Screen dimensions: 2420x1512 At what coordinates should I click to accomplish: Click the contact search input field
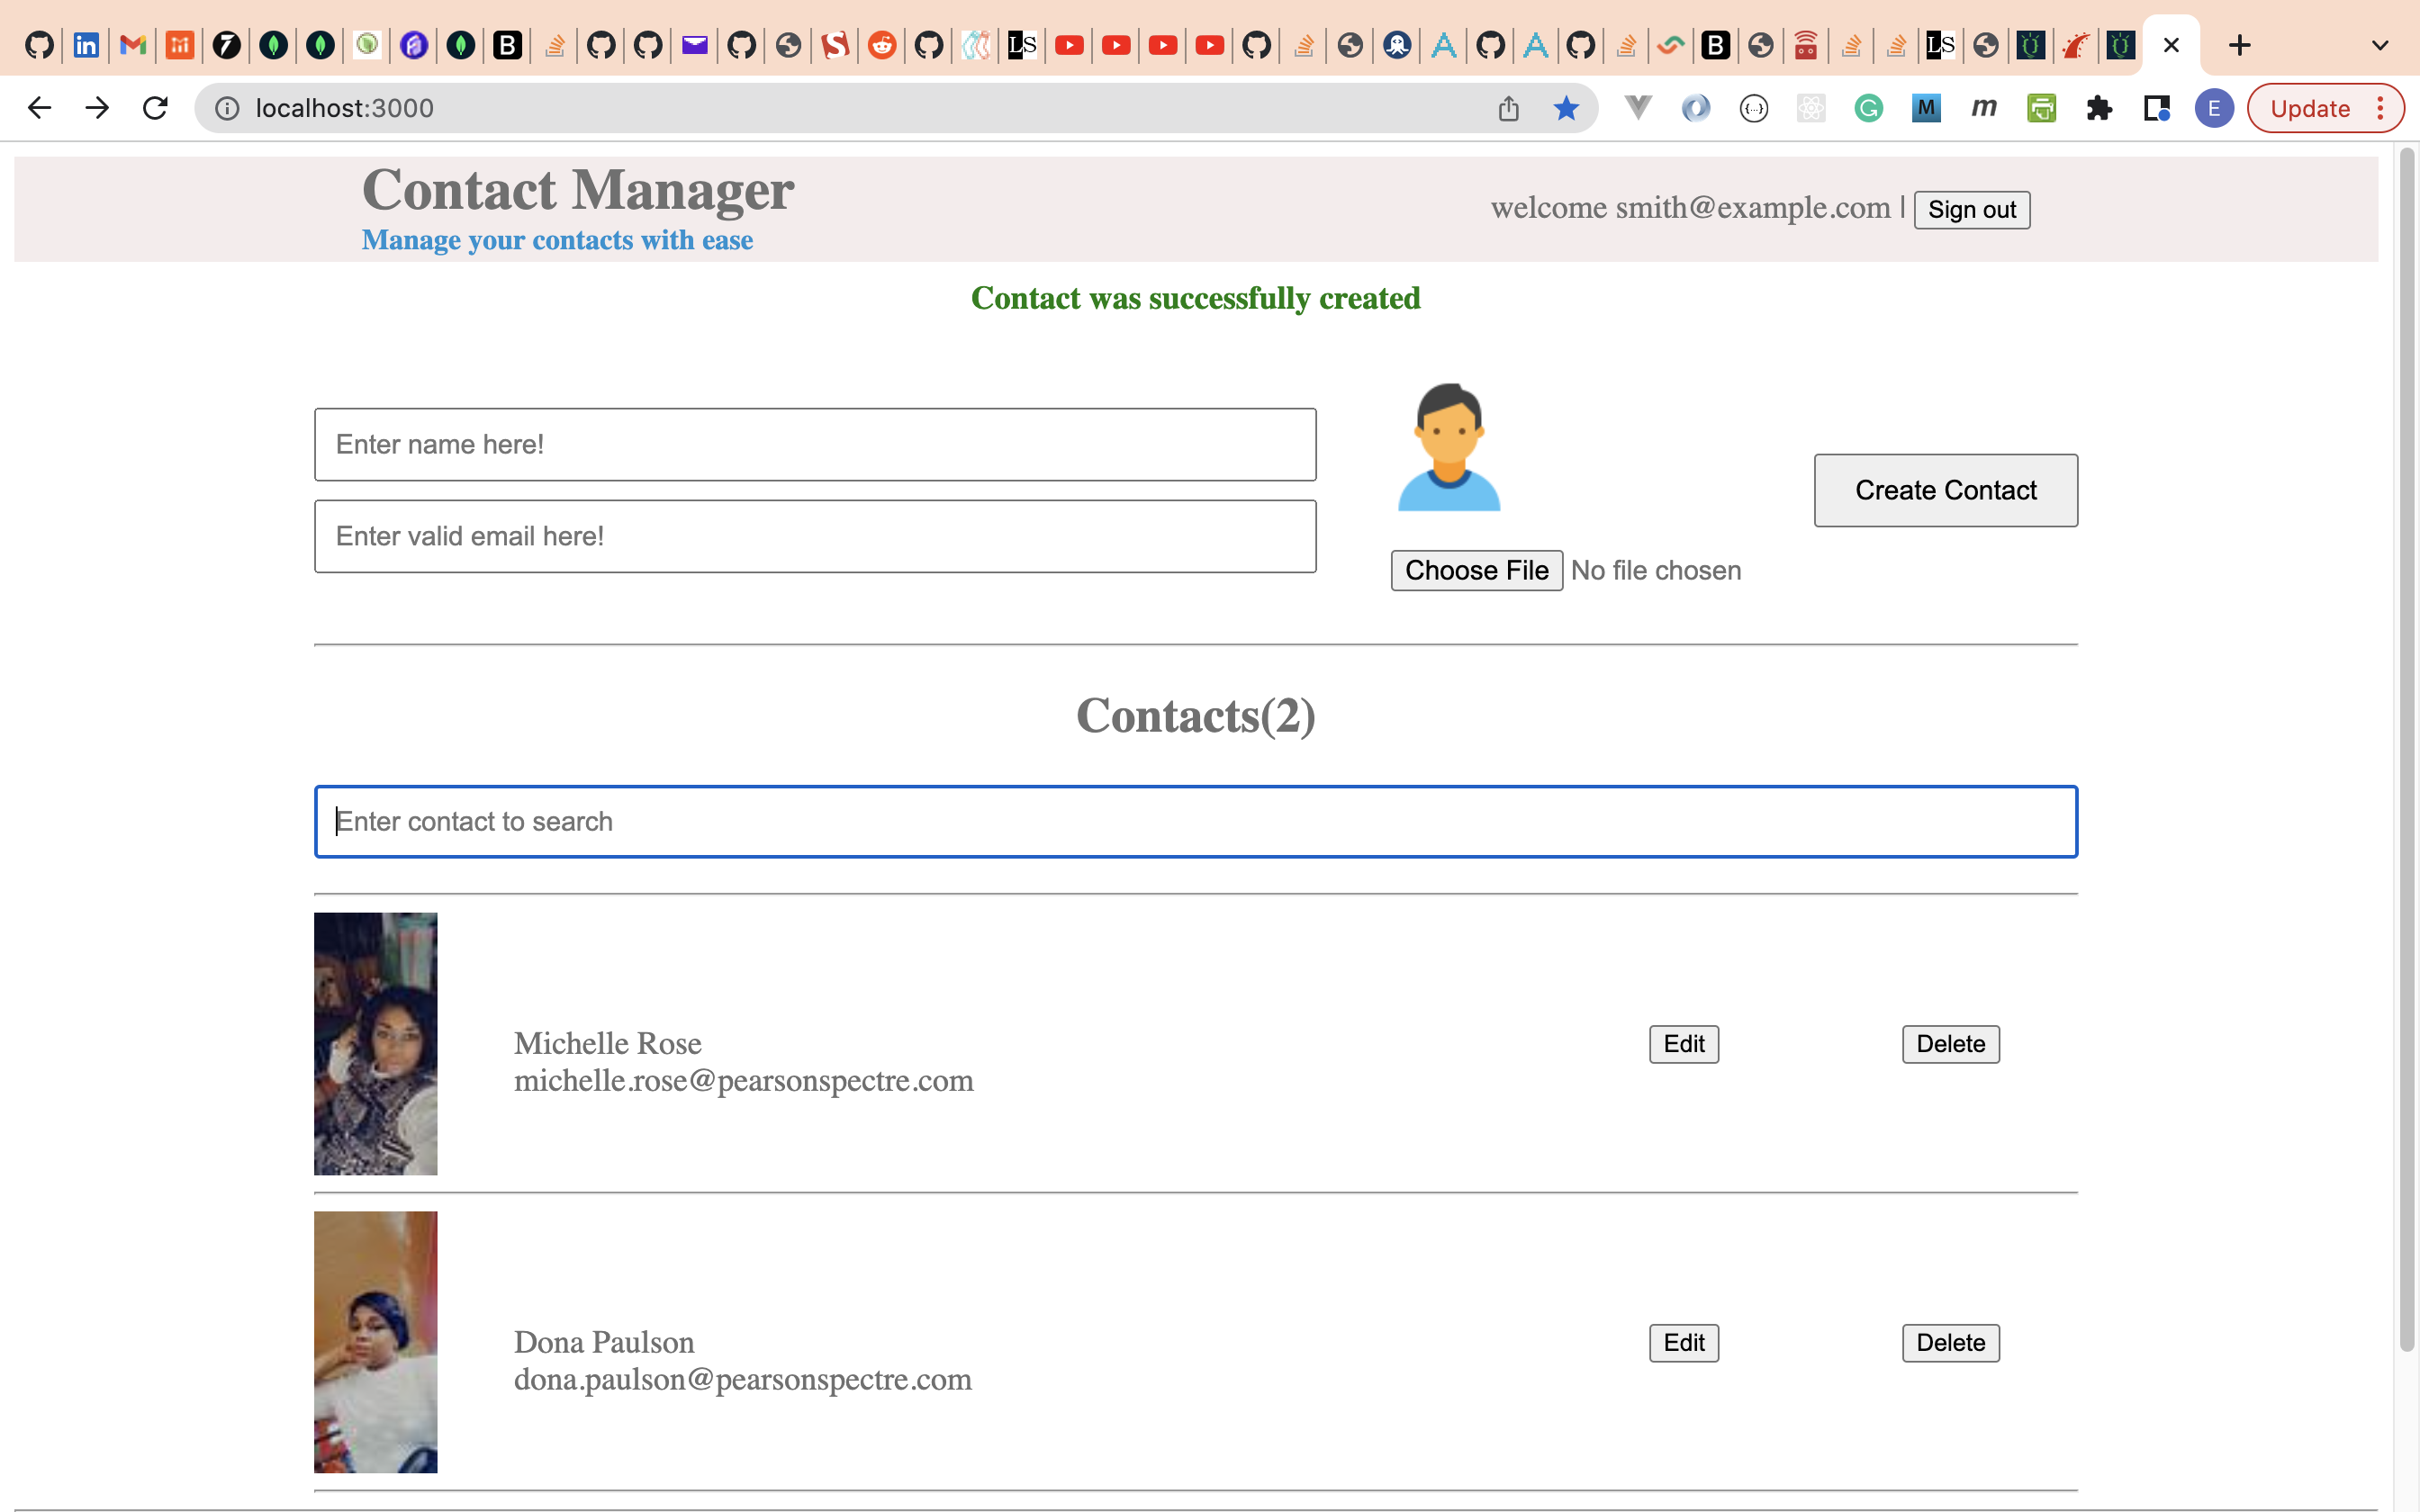(1195, 821)
